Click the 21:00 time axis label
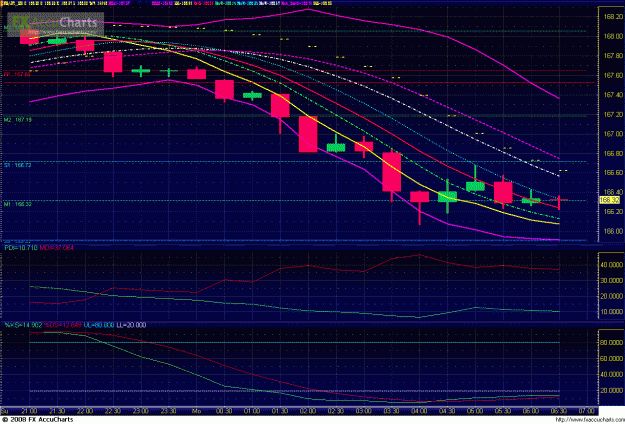The height and width of the screenshot is (424, 625). click(29, 411)
